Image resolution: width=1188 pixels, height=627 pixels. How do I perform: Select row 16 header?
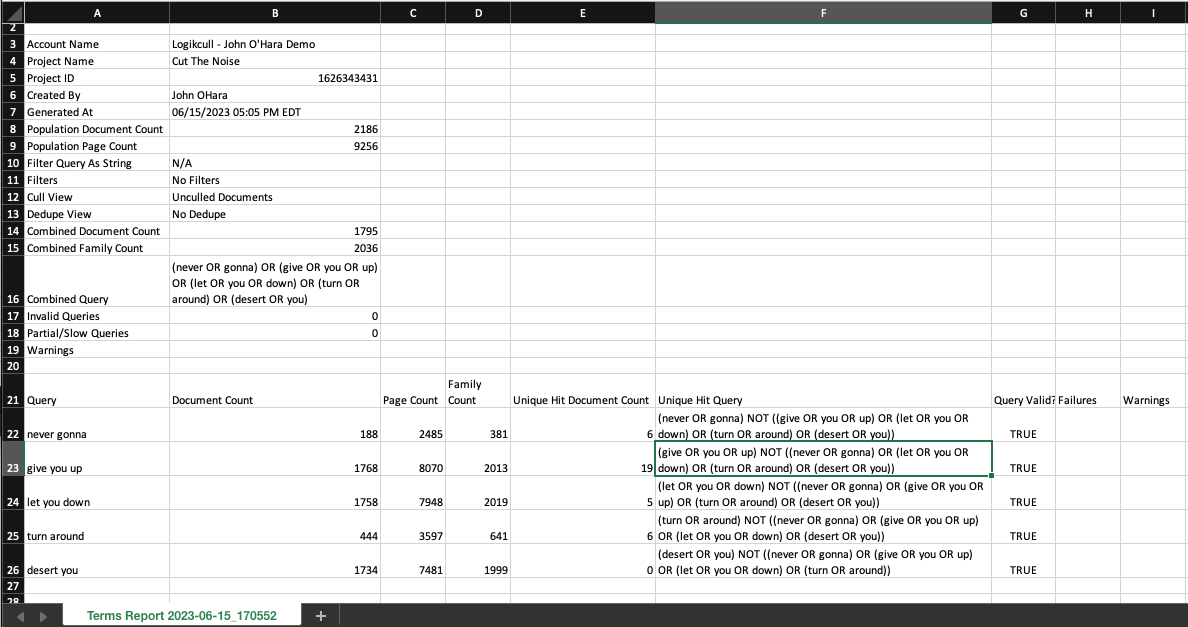[x=12, y=282]
